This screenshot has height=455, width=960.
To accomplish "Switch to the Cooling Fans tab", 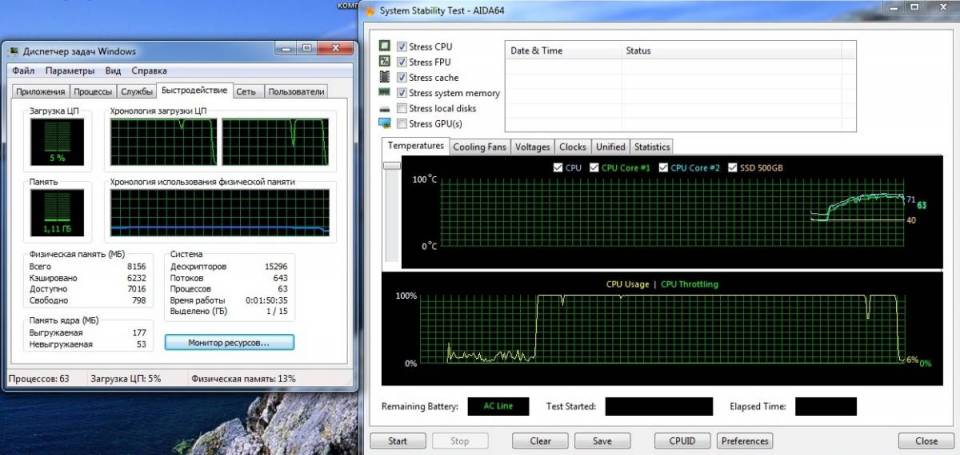I will [480, 147].
